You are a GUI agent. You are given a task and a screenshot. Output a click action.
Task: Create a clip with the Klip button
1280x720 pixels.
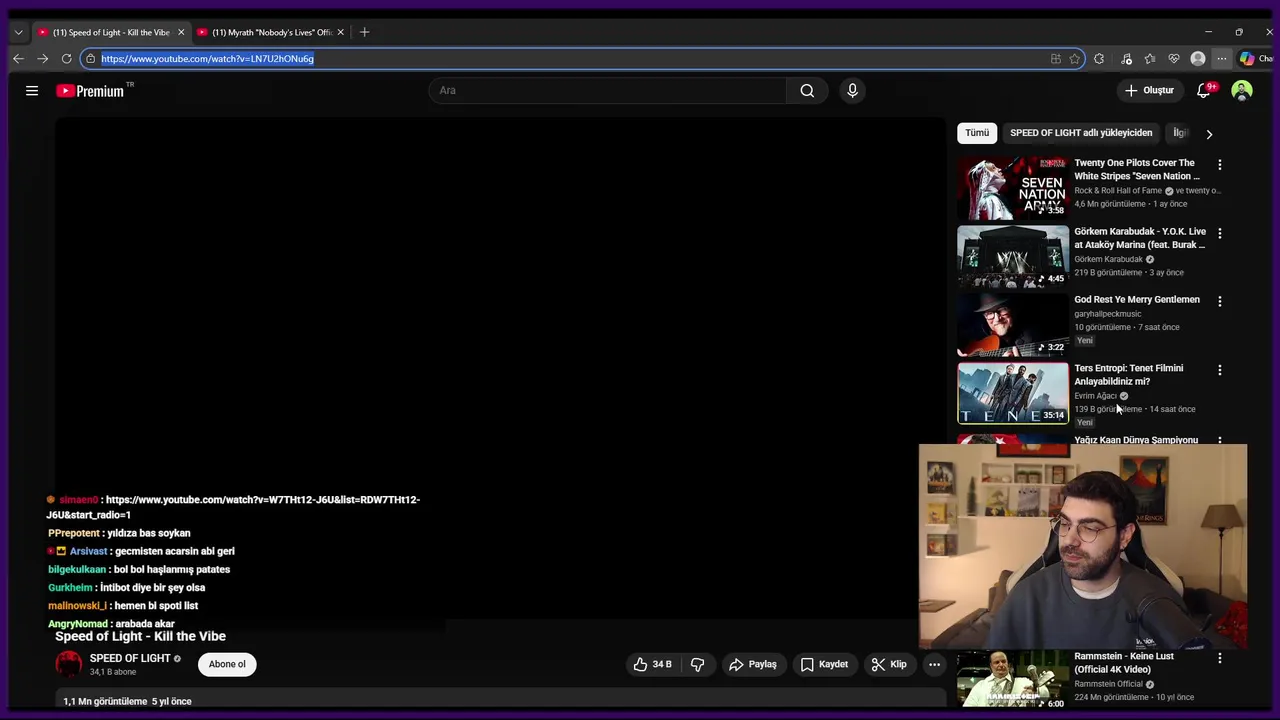(x=888, y=664)
